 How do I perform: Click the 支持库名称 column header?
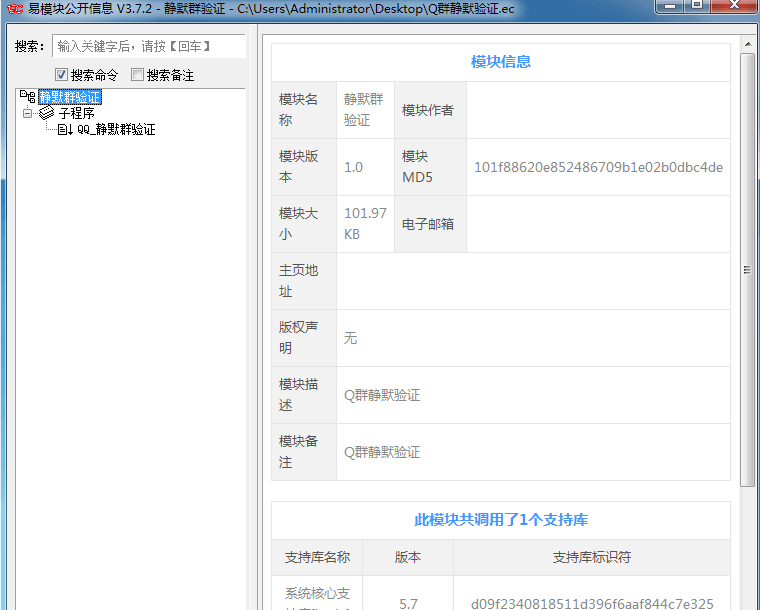coord(317,557)
